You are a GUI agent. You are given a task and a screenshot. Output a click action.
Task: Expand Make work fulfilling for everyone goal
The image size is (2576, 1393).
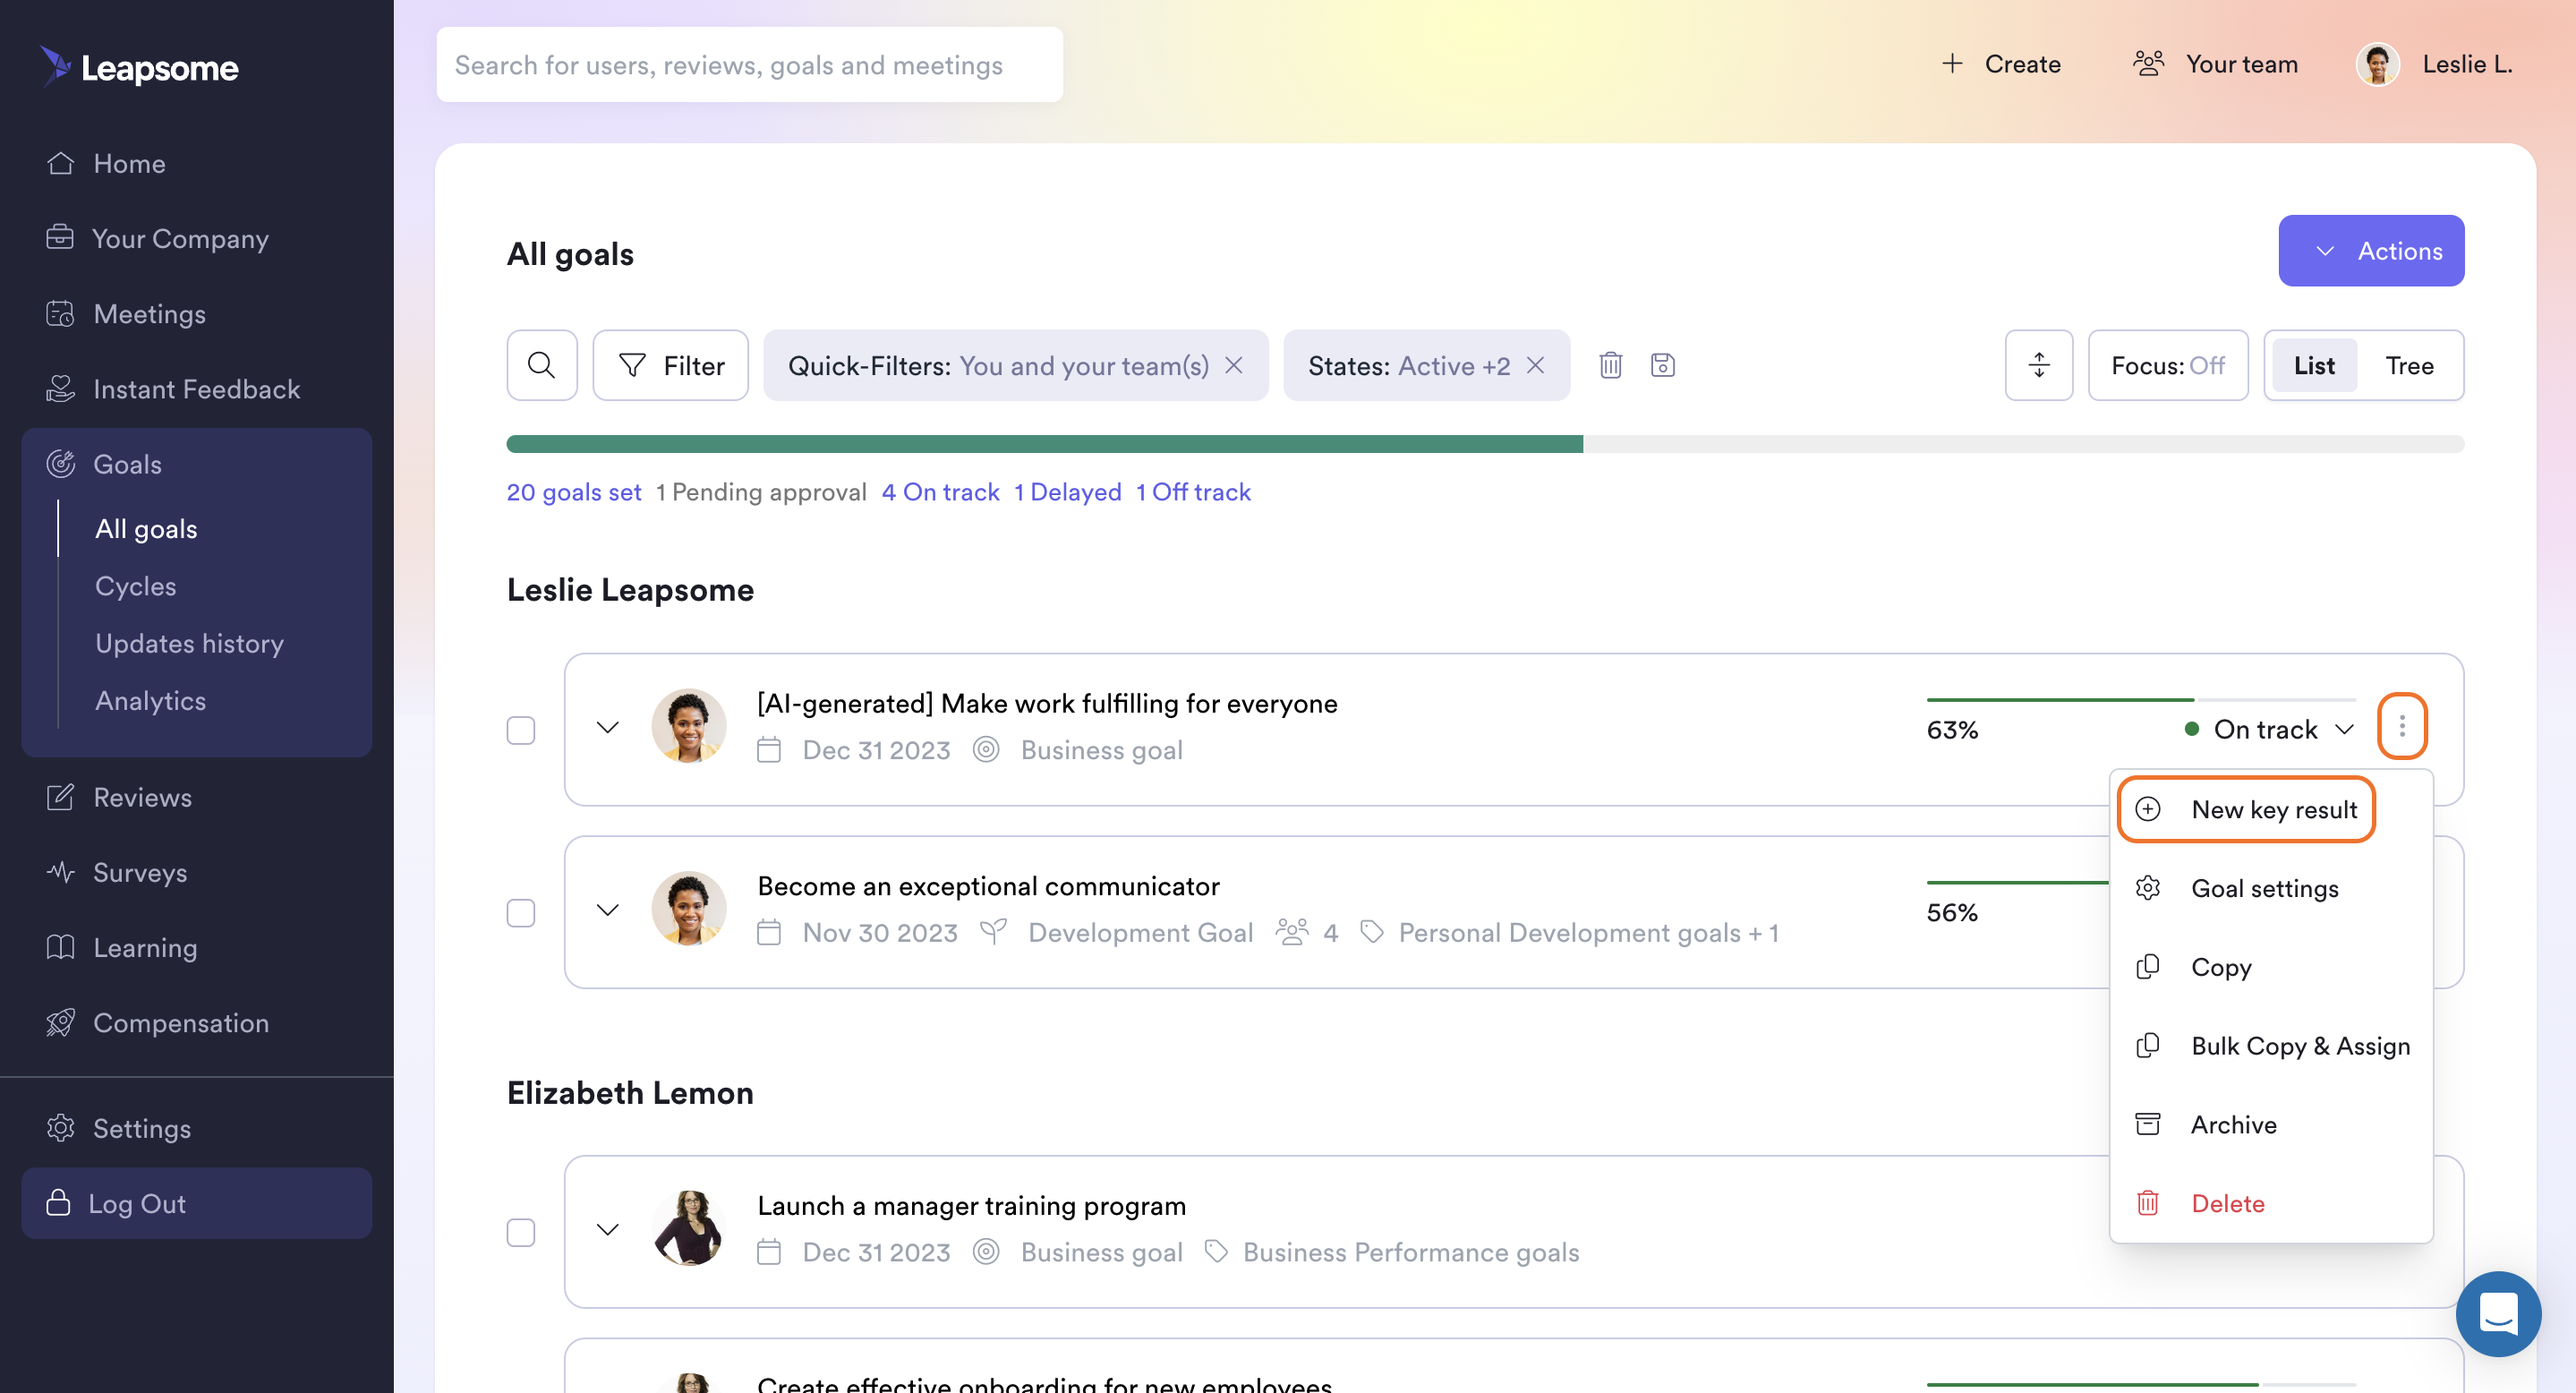tap(607, 727)
